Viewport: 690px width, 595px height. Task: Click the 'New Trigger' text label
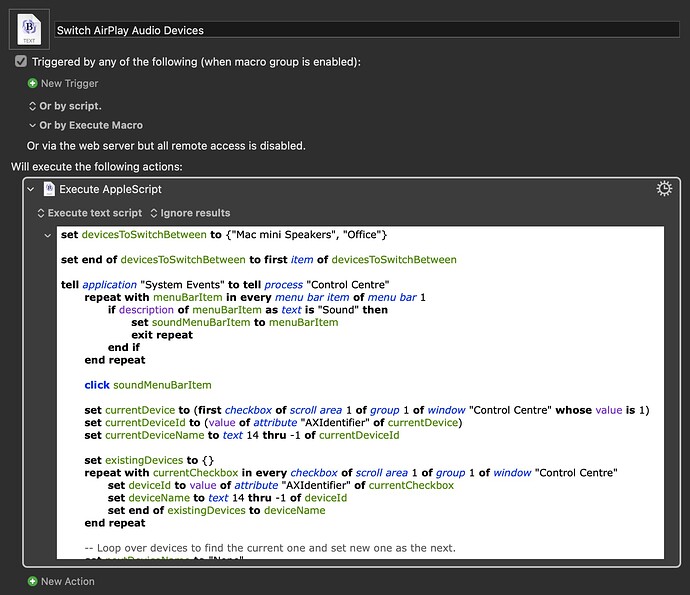coord(71,83)
